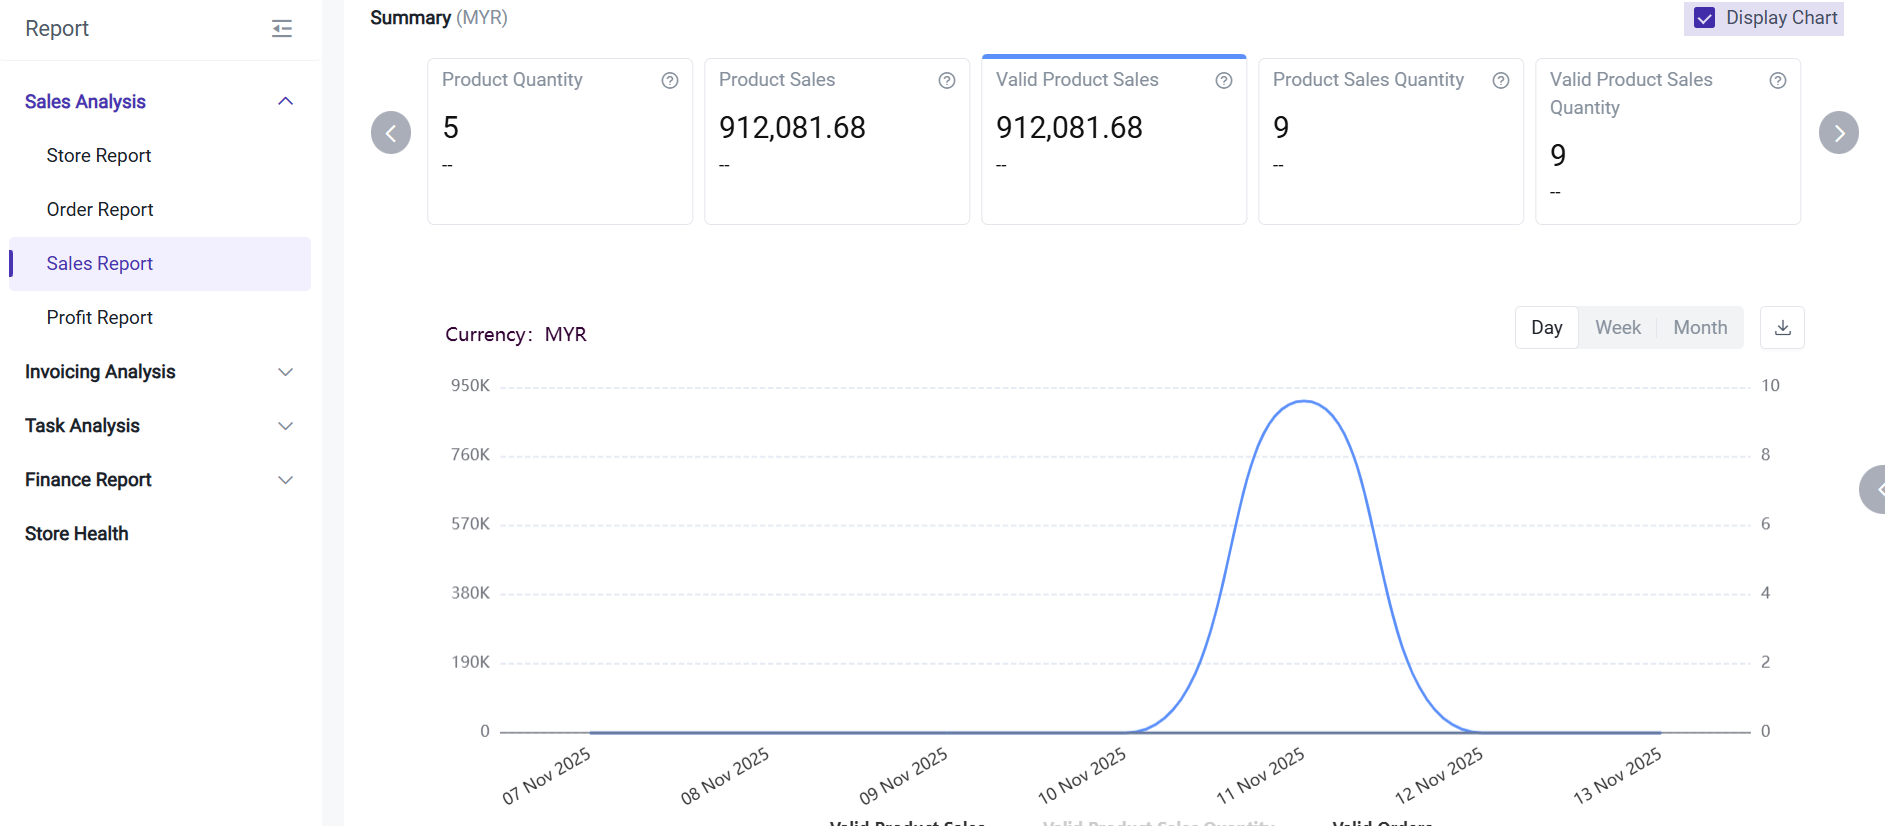
Task: Switch chart granularity to Week
Action: point(1617,328)
